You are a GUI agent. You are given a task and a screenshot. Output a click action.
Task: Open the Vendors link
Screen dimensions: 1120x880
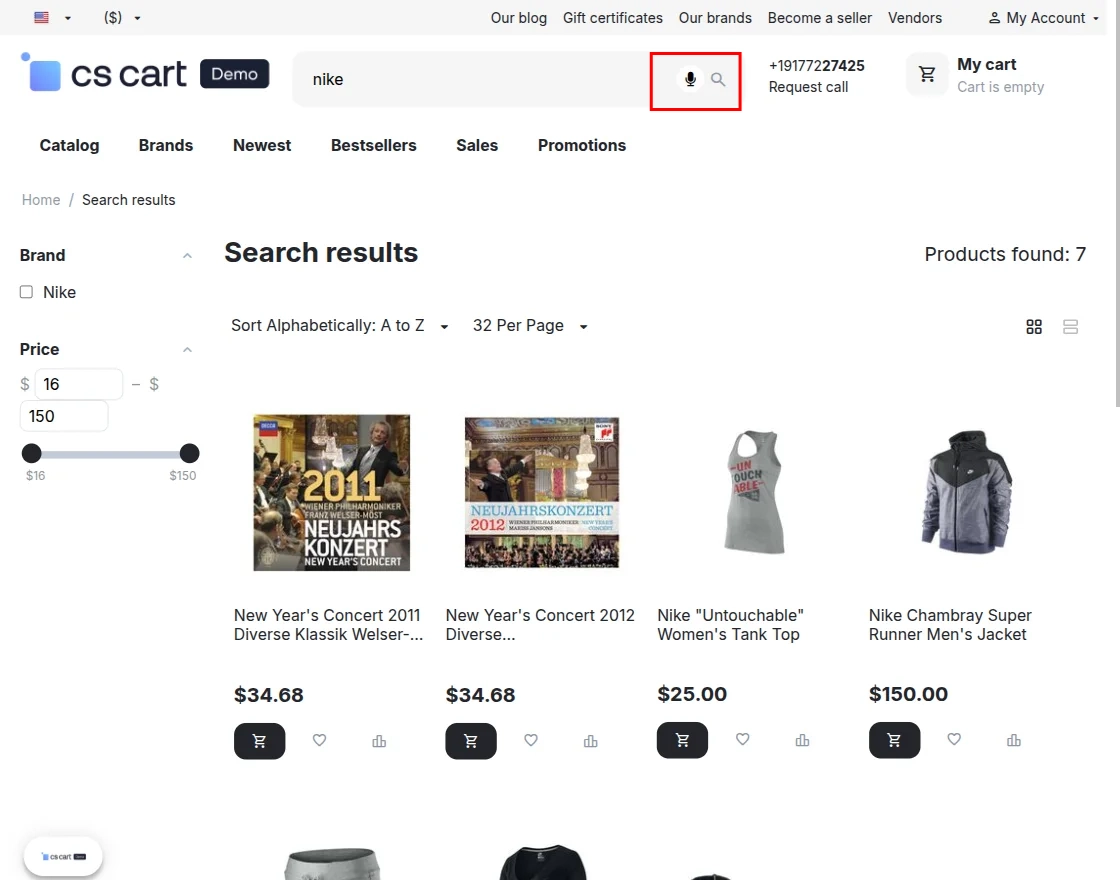(x=915, y=18)
